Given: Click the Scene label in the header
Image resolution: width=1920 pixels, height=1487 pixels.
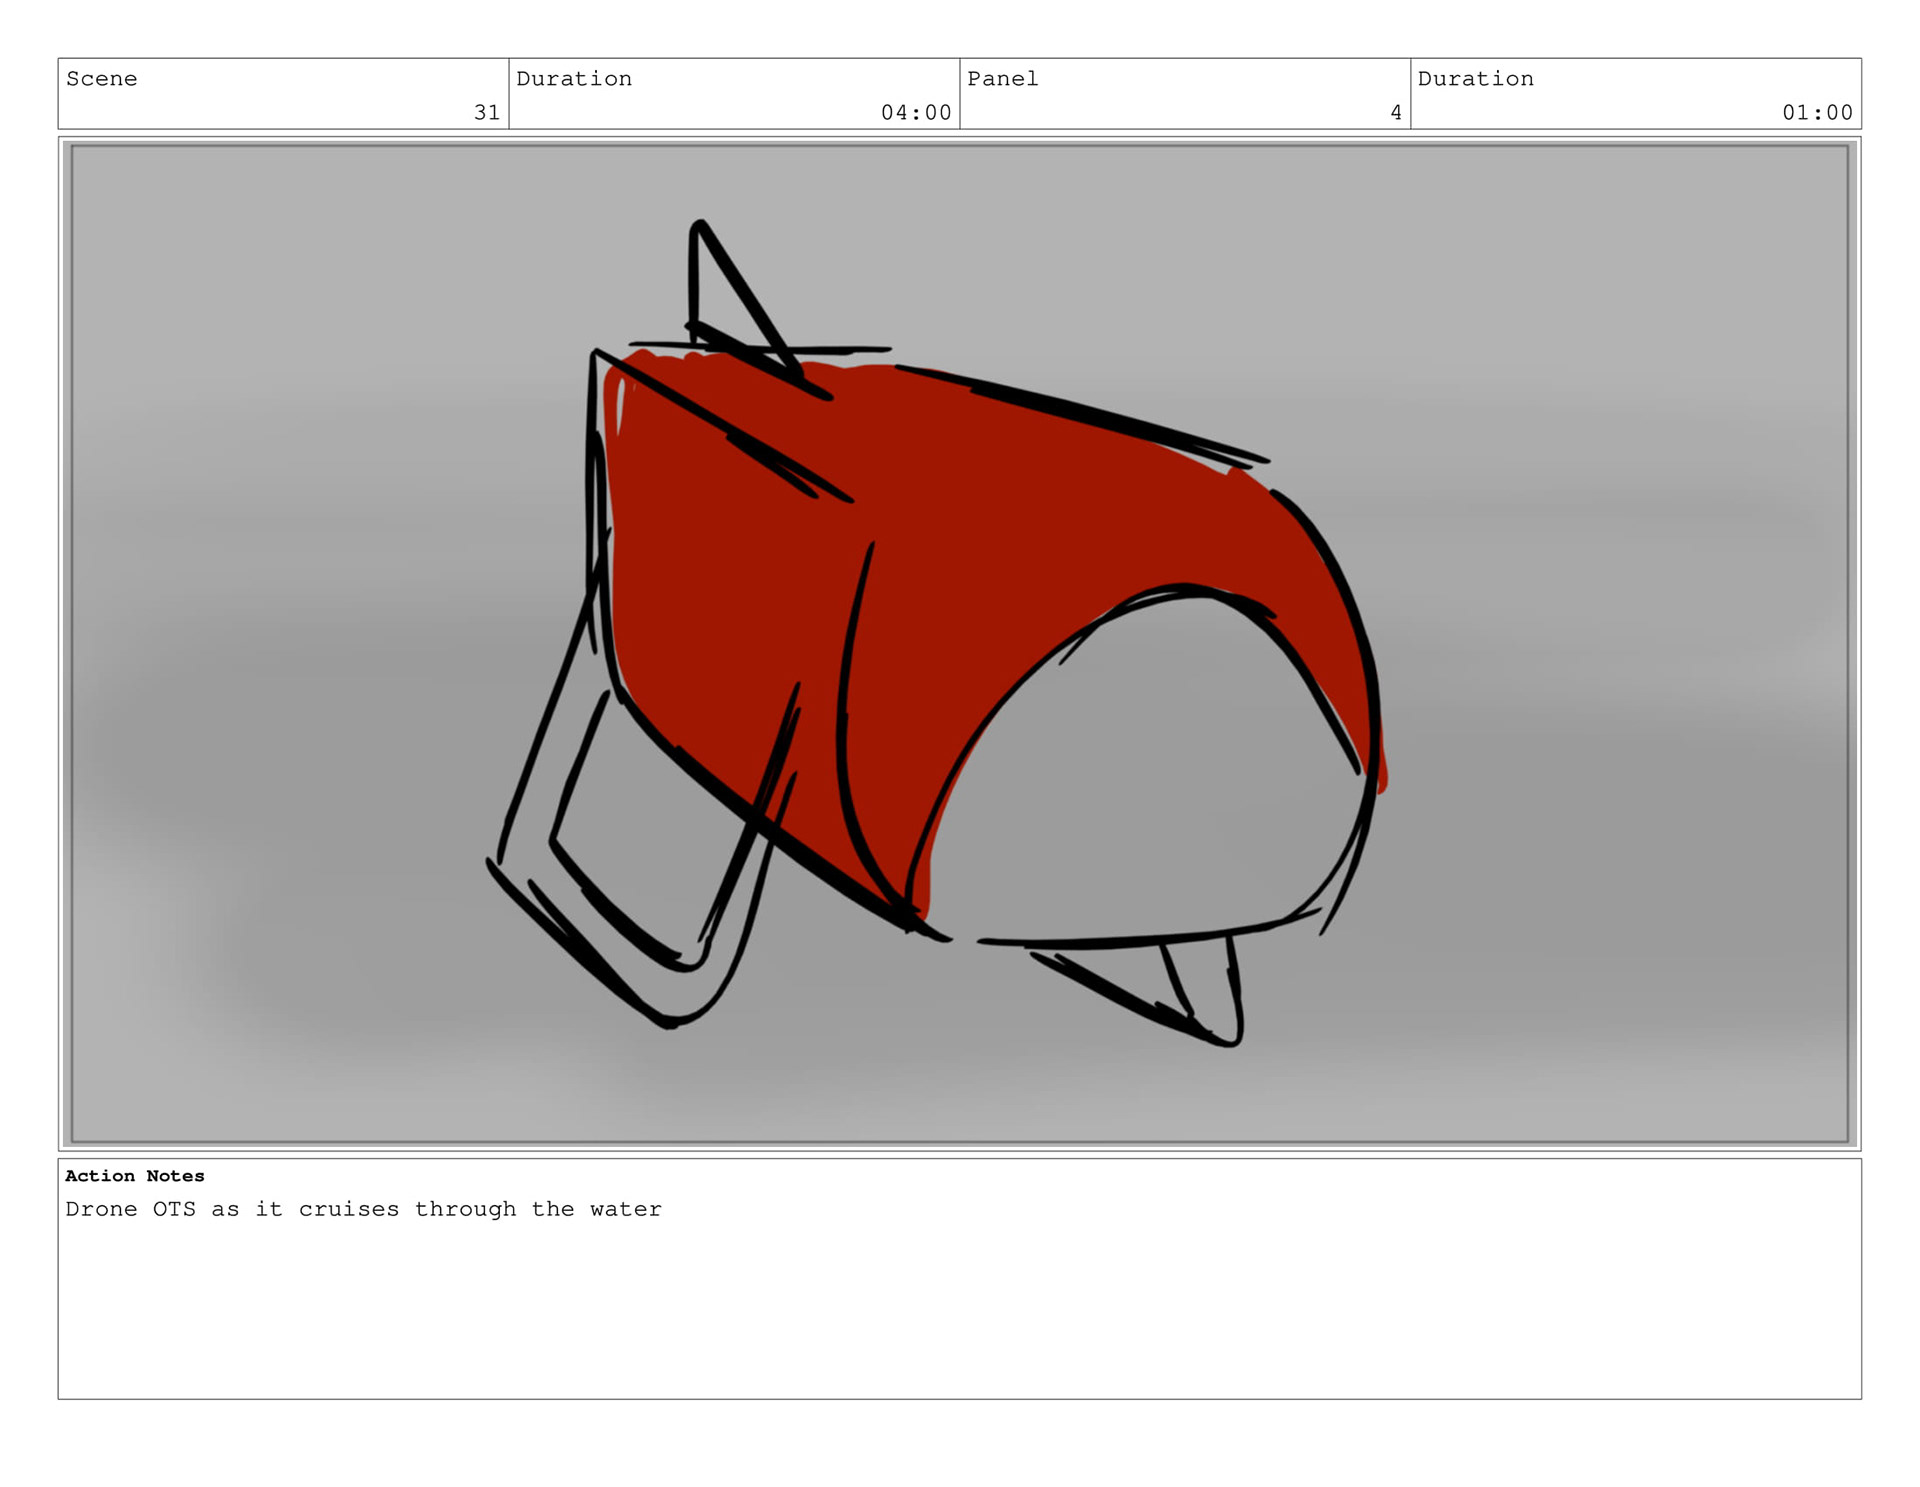Looking at the screenshot, I should click(x=101, y=79).
